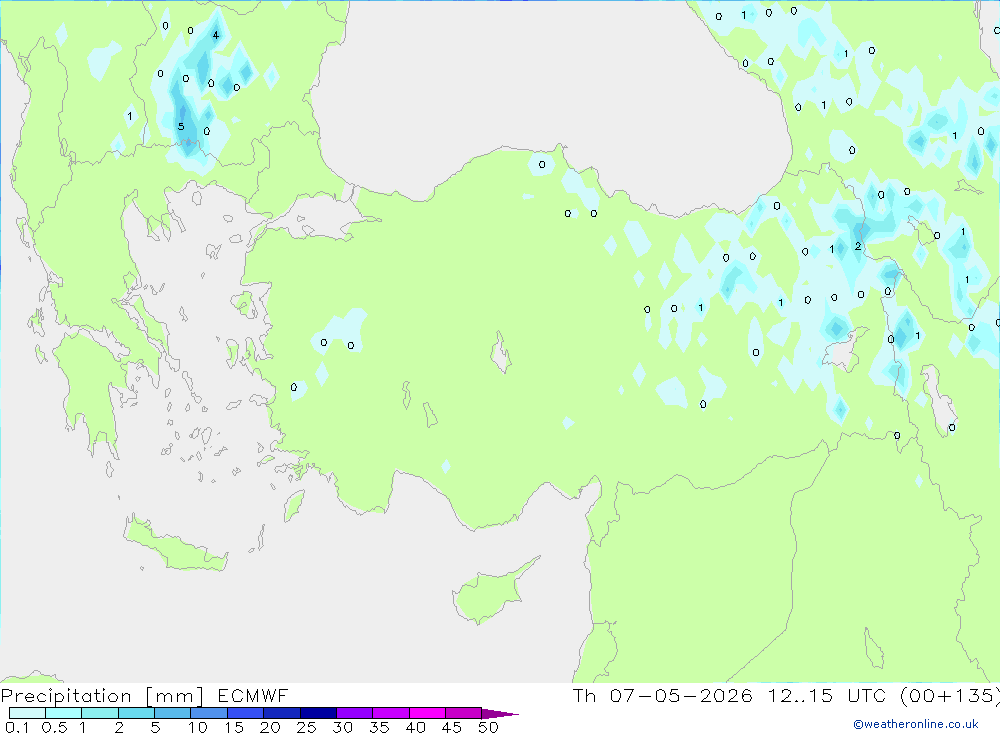Click the "30" legend scale label
The height and width of the screenshot is (733, 1000).
coord(342,727)
